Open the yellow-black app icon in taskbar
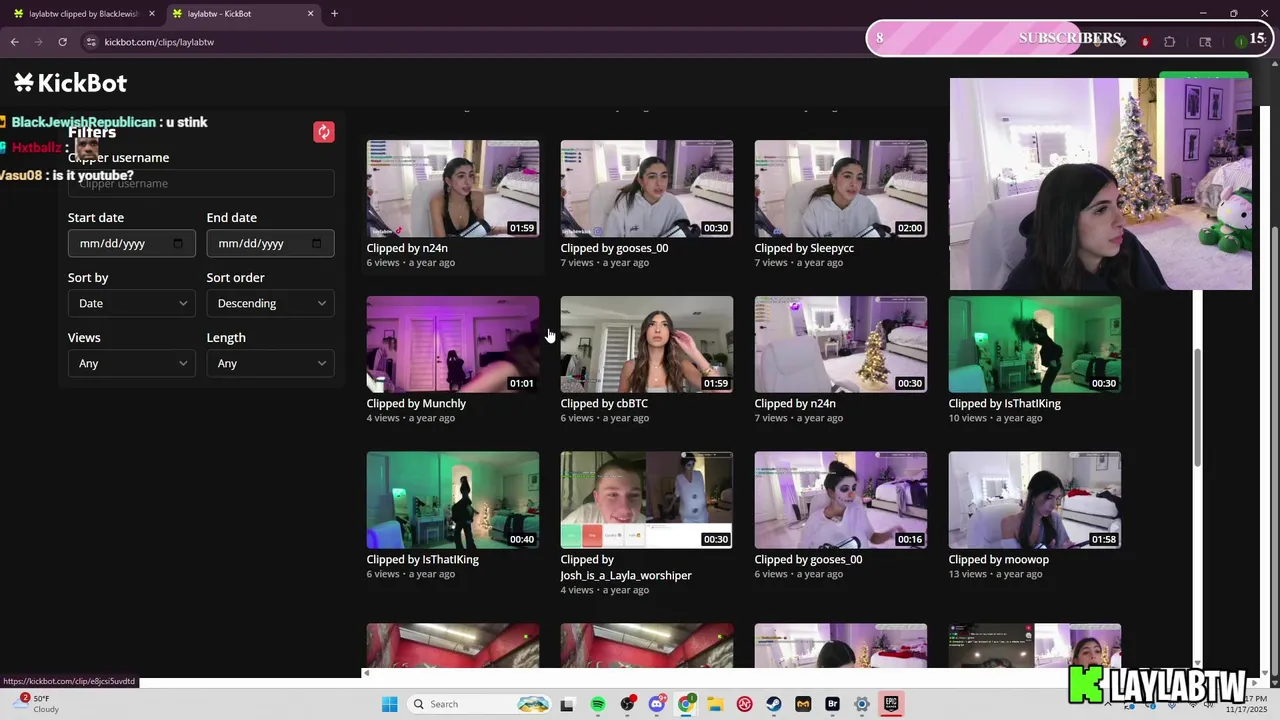The width and height of the screenshot is (1280, 720). (803, 704)
